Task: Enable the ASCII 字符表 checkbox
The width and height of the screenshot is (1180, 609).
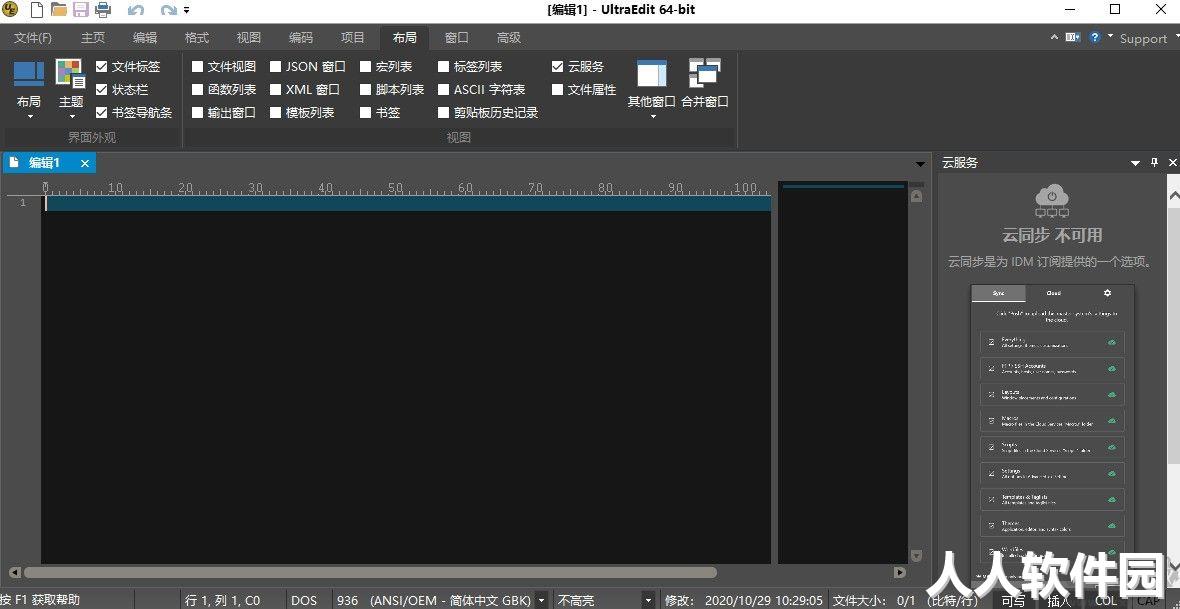Action: click(443, 90)
